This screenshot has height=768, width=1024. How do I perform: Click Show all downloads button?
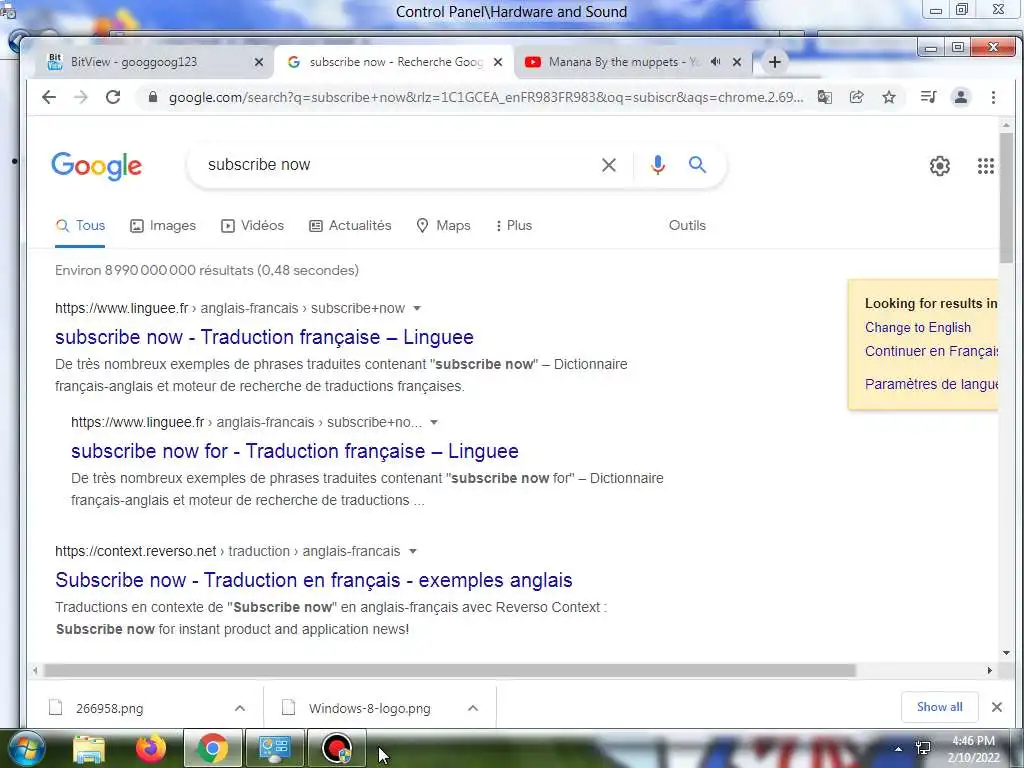click(939, 707)
